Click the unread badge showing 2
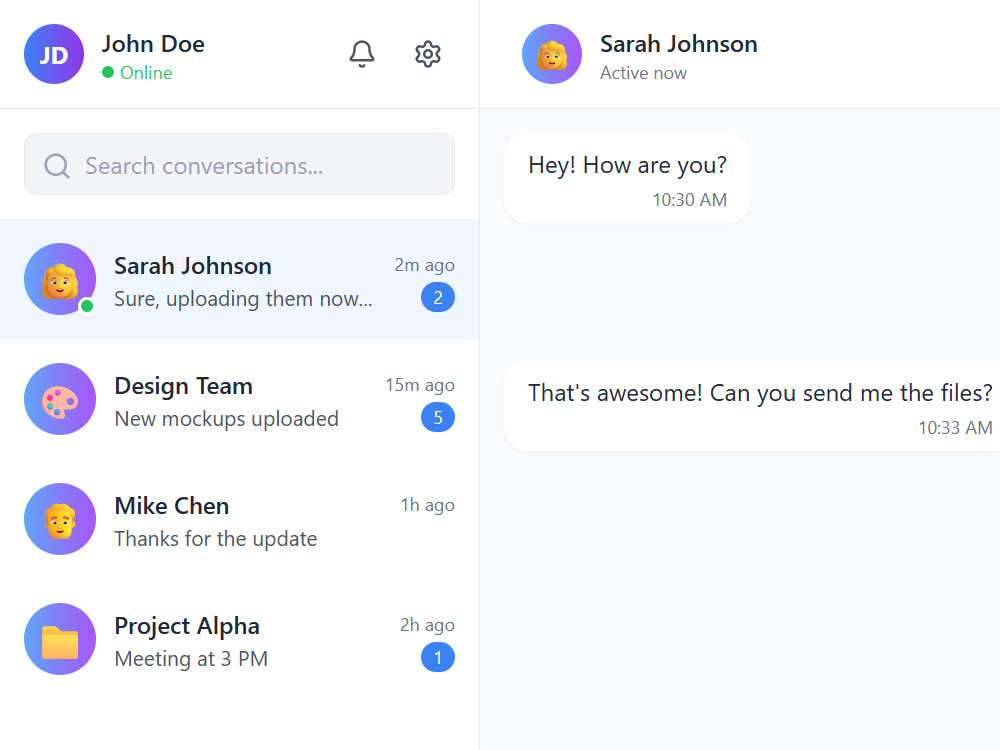This screenshot has height=750, width=1000. click(x=438, y=298)
